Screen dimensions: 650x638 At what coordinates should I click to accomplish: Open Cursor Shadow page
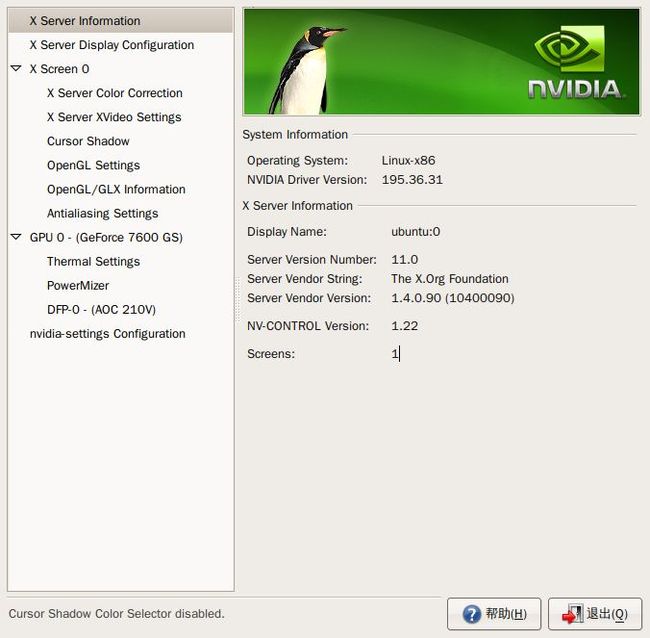(88, 141)
